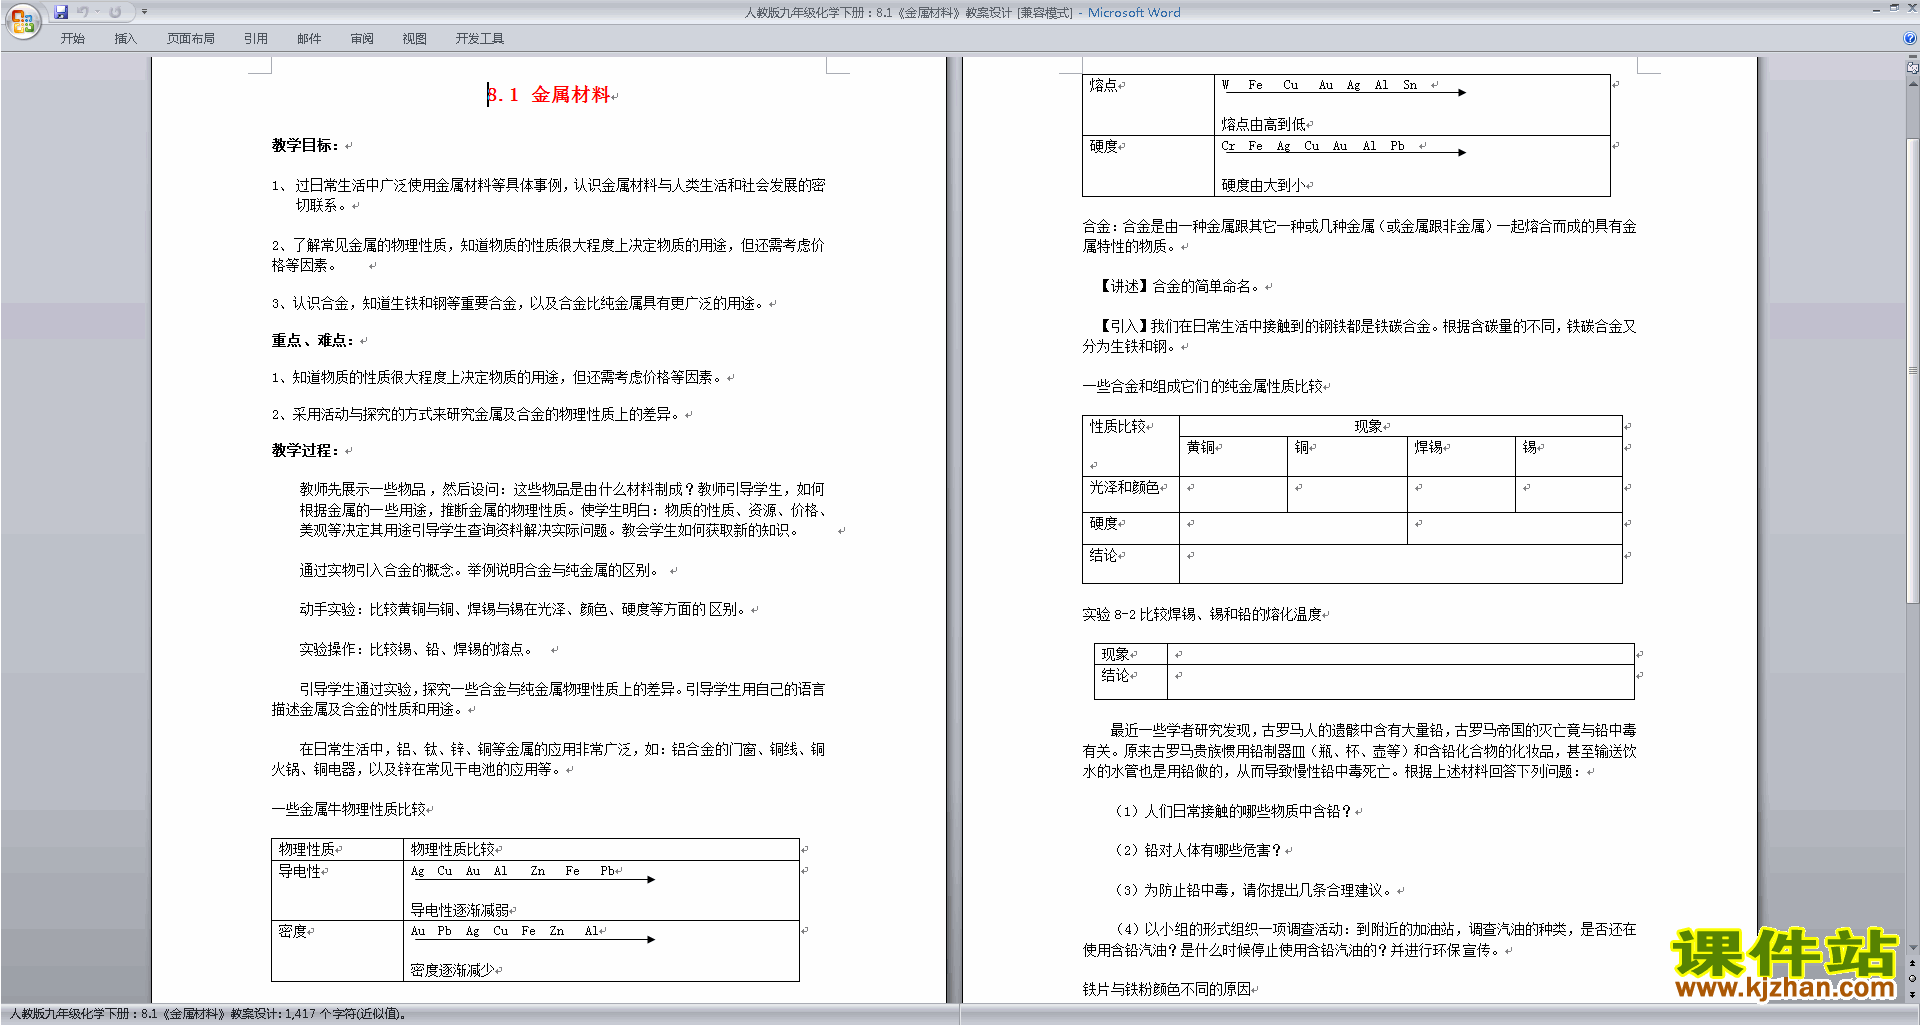The width and height of the screenshot is (1920, 1025).
Task: Open the Office button menu
Action: tap(22, 20)
